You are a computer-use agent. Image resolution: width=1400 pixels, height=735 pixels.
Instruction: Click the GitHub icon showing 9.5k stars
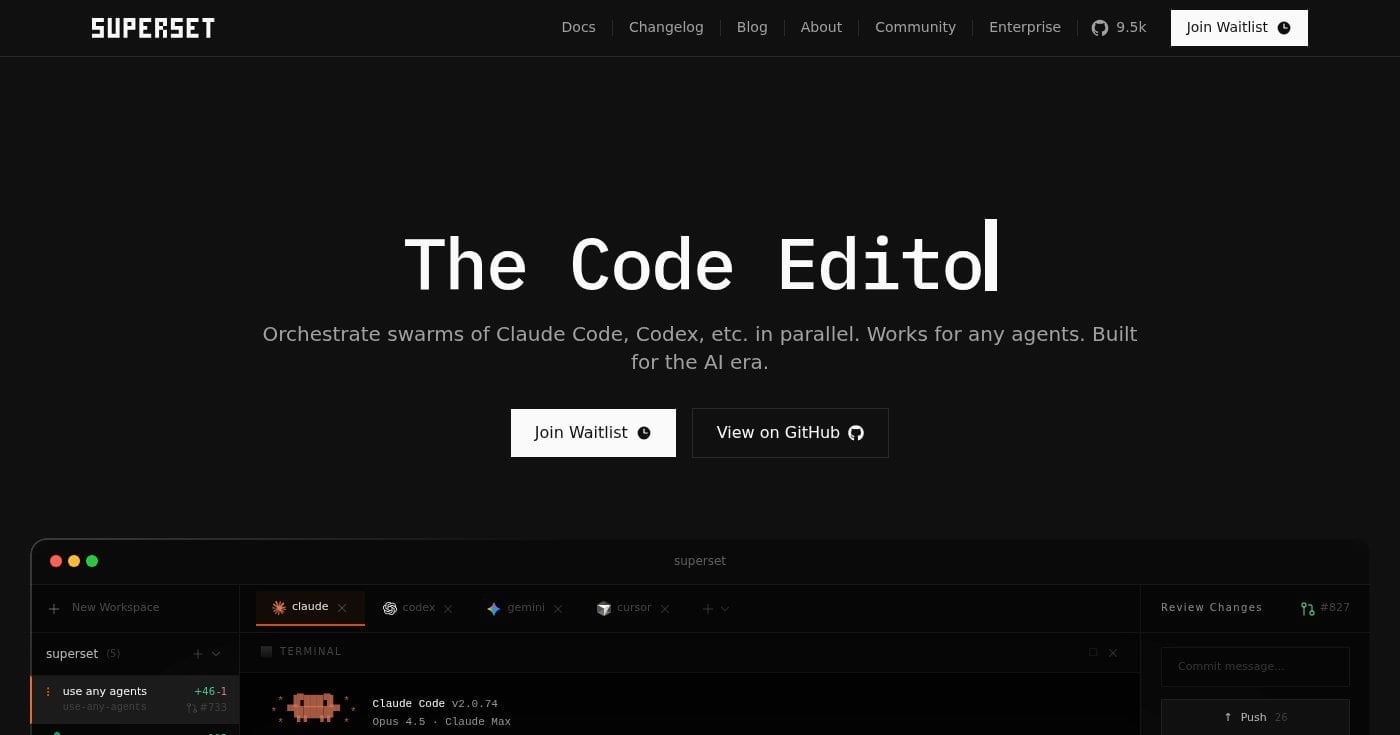point(1100,27)
